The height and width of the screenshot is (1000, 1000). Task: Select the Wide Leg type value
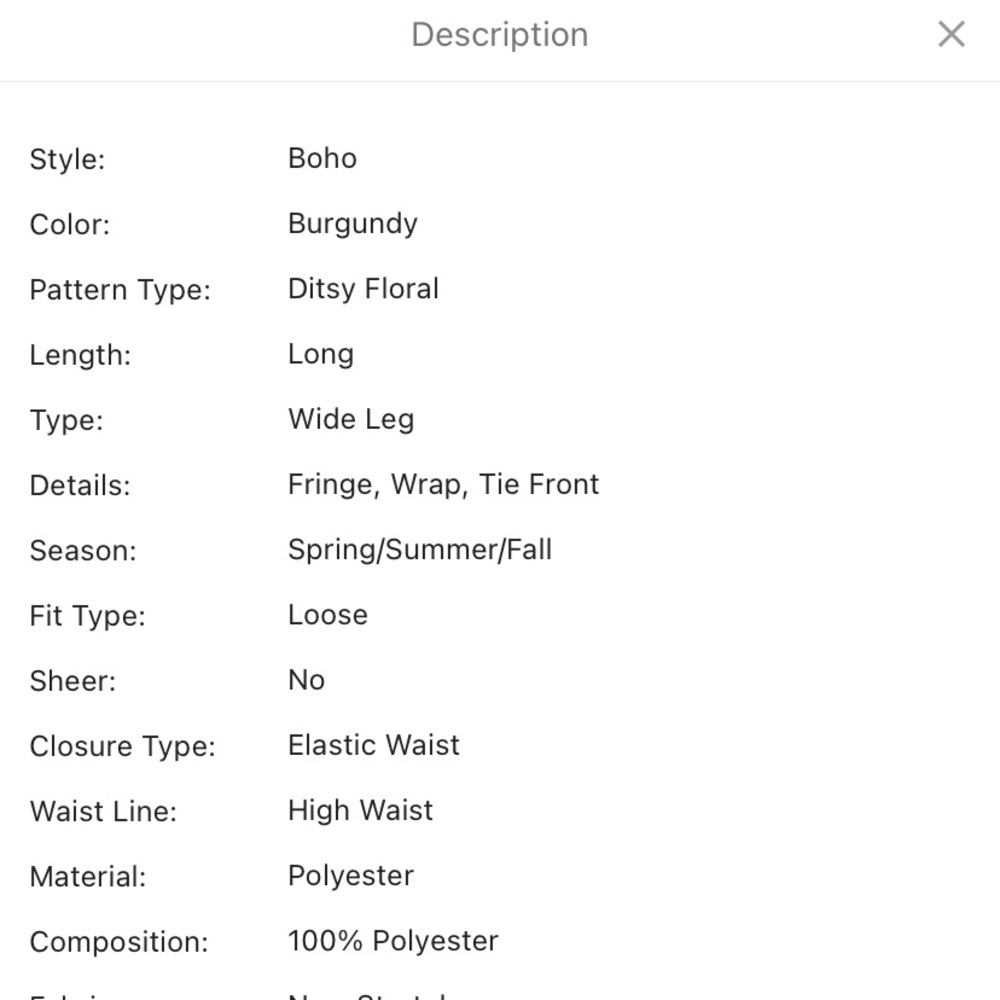click(351, 420)
